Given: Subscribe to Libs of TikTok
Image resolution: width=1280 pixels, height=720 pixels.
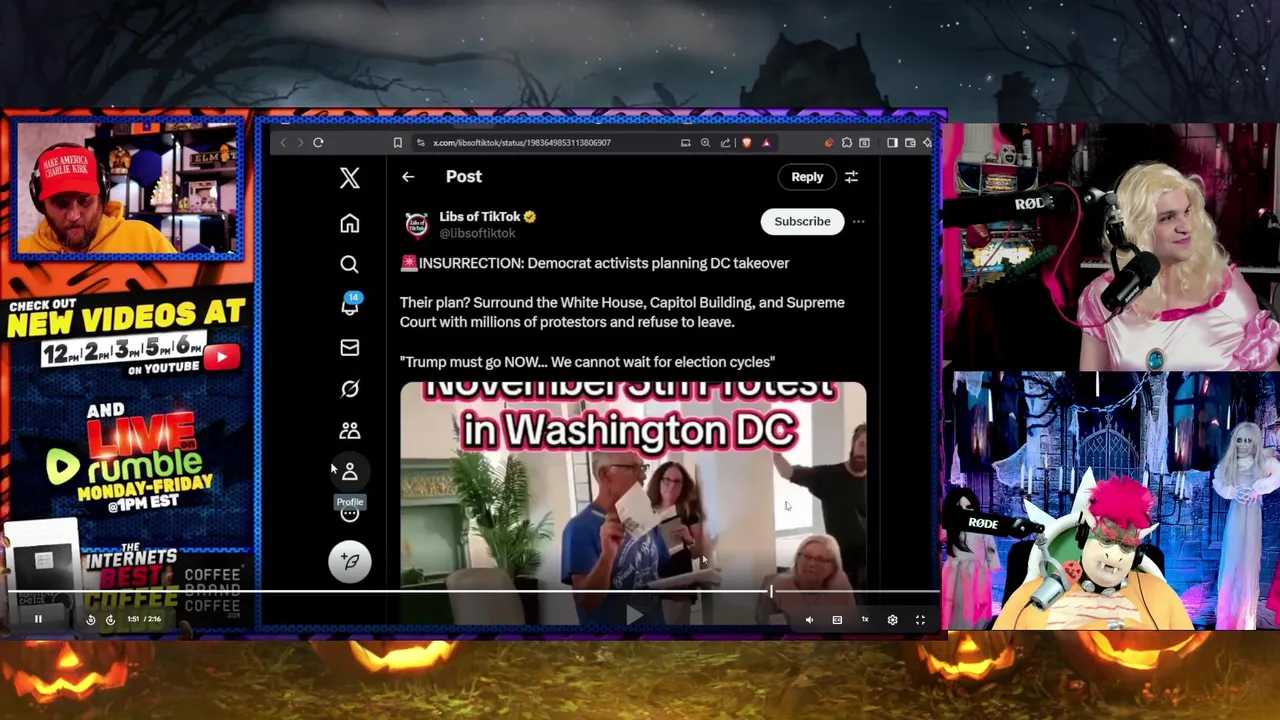Looking at the screenshot, I should coord(802,222).
